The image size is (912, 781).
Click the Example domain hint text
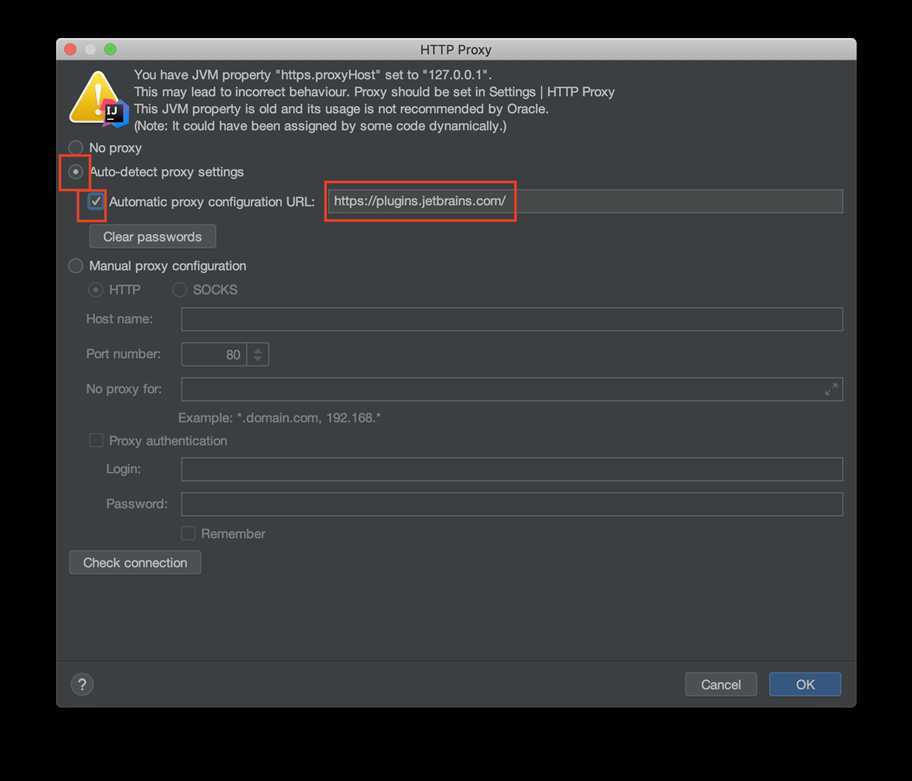point(279,418)
